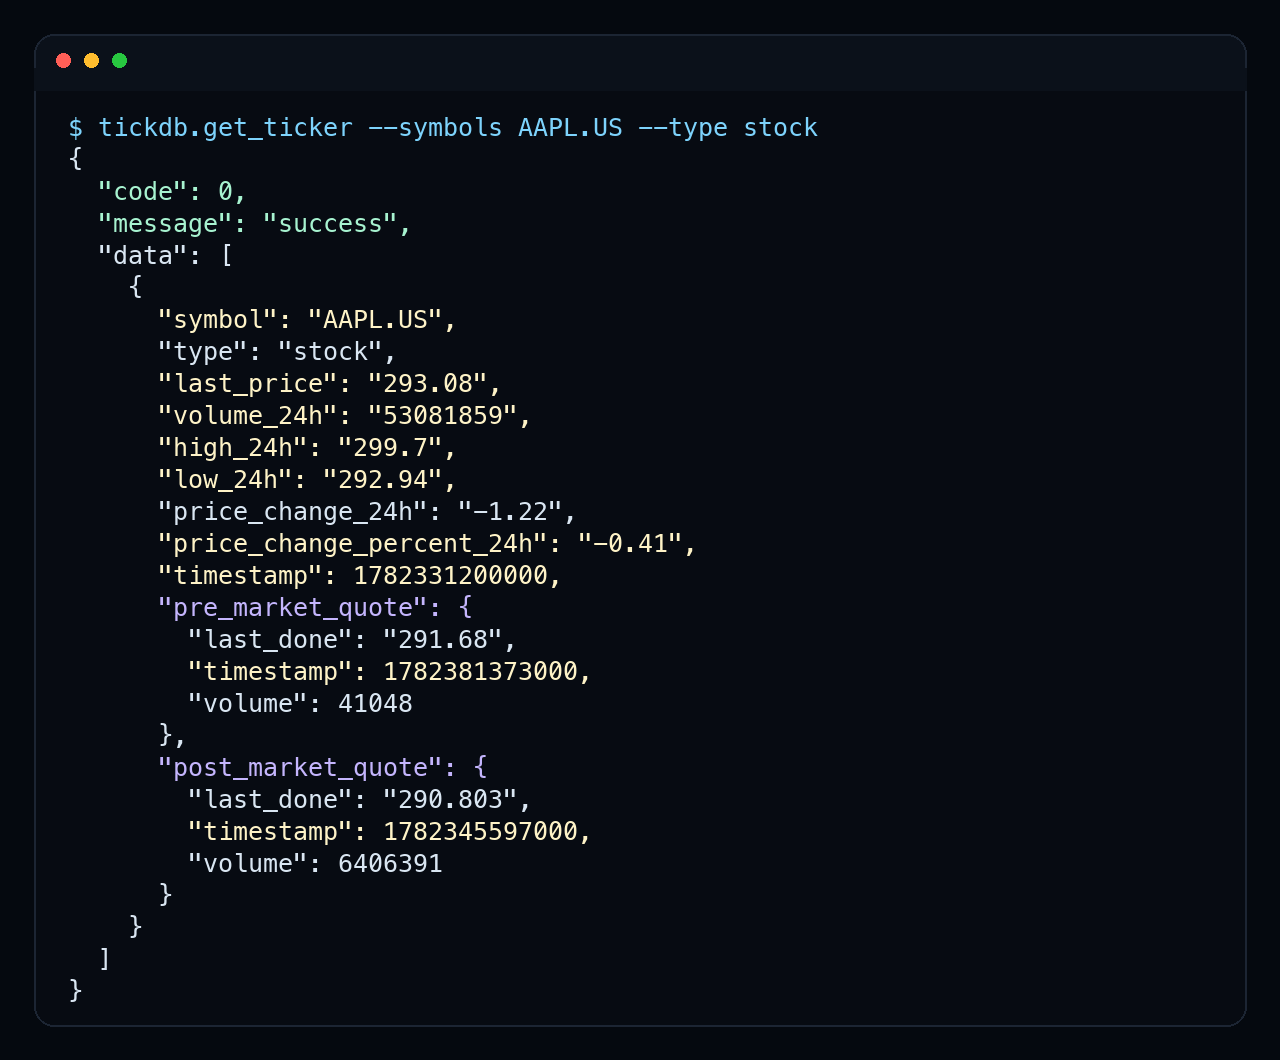
Task: Click the "data" key in the JSON
Action: 143,256
